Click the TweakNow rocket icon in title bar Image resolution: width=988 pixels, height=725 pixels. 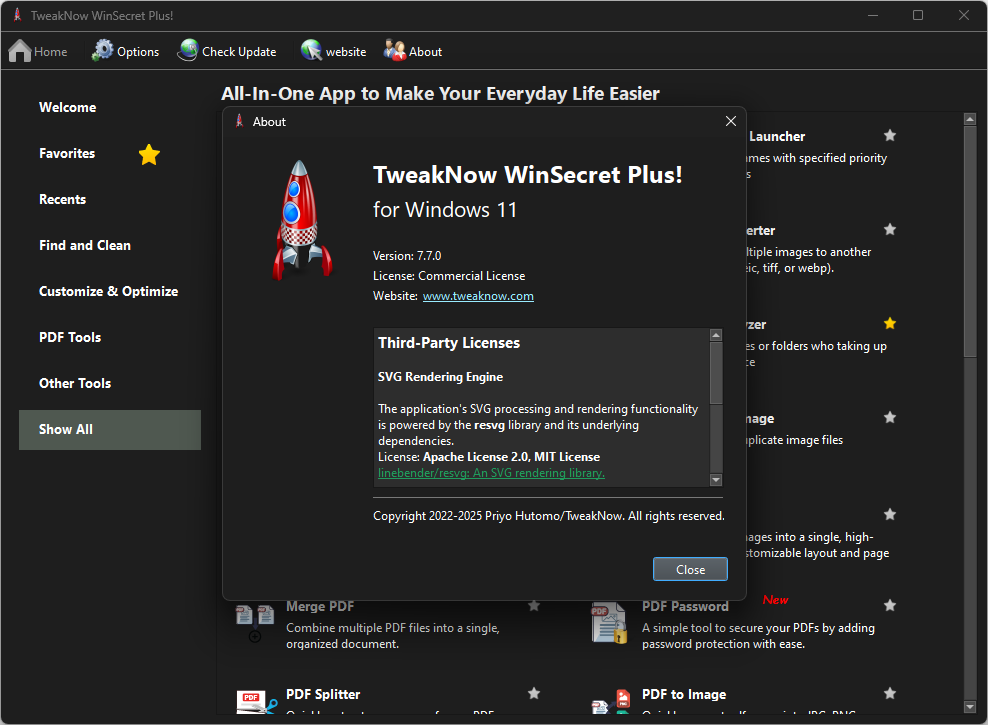click(x=18, y=15)
